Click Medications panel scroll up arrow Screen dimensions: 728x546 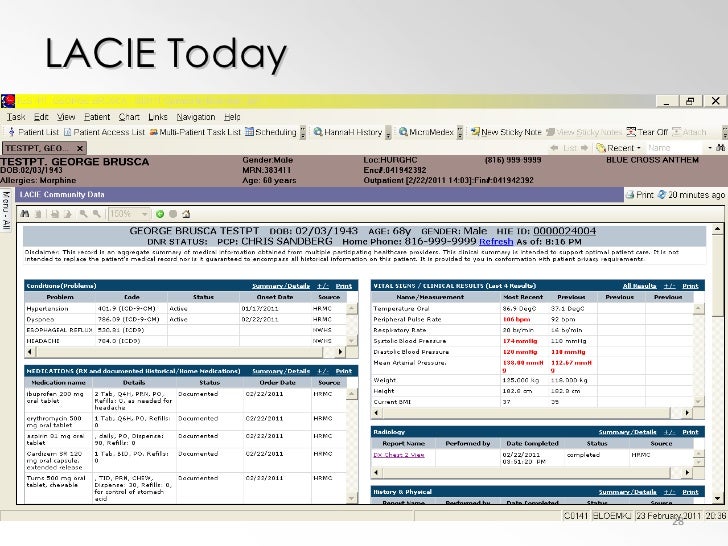[351, 394]
